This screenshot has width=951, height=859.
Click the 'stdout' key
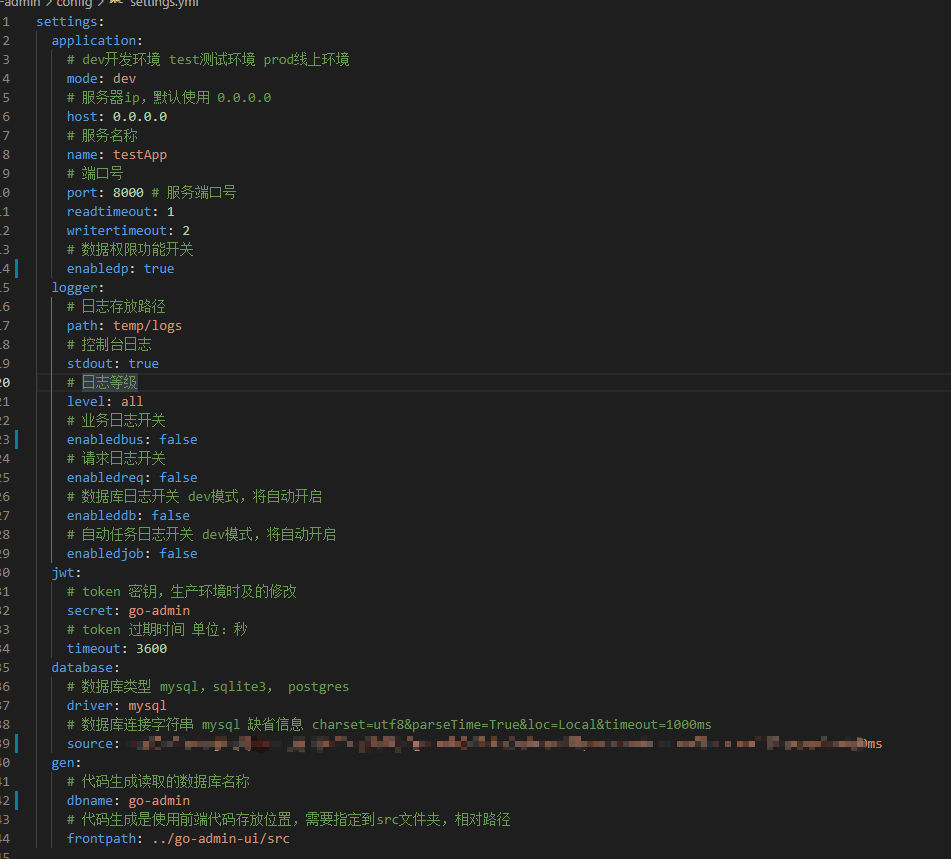[x=90, y=364]
